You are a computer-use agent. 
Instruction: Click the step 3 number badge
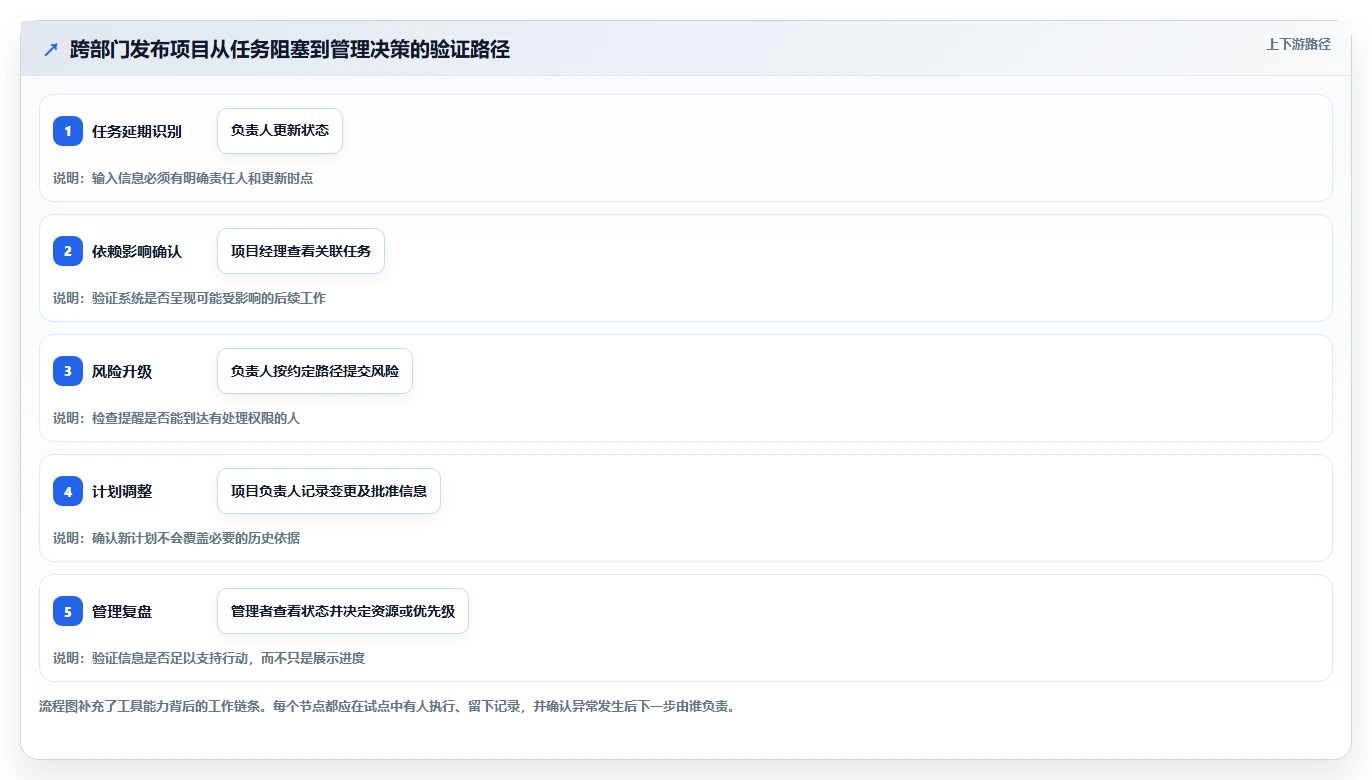[x=68, y=371]
